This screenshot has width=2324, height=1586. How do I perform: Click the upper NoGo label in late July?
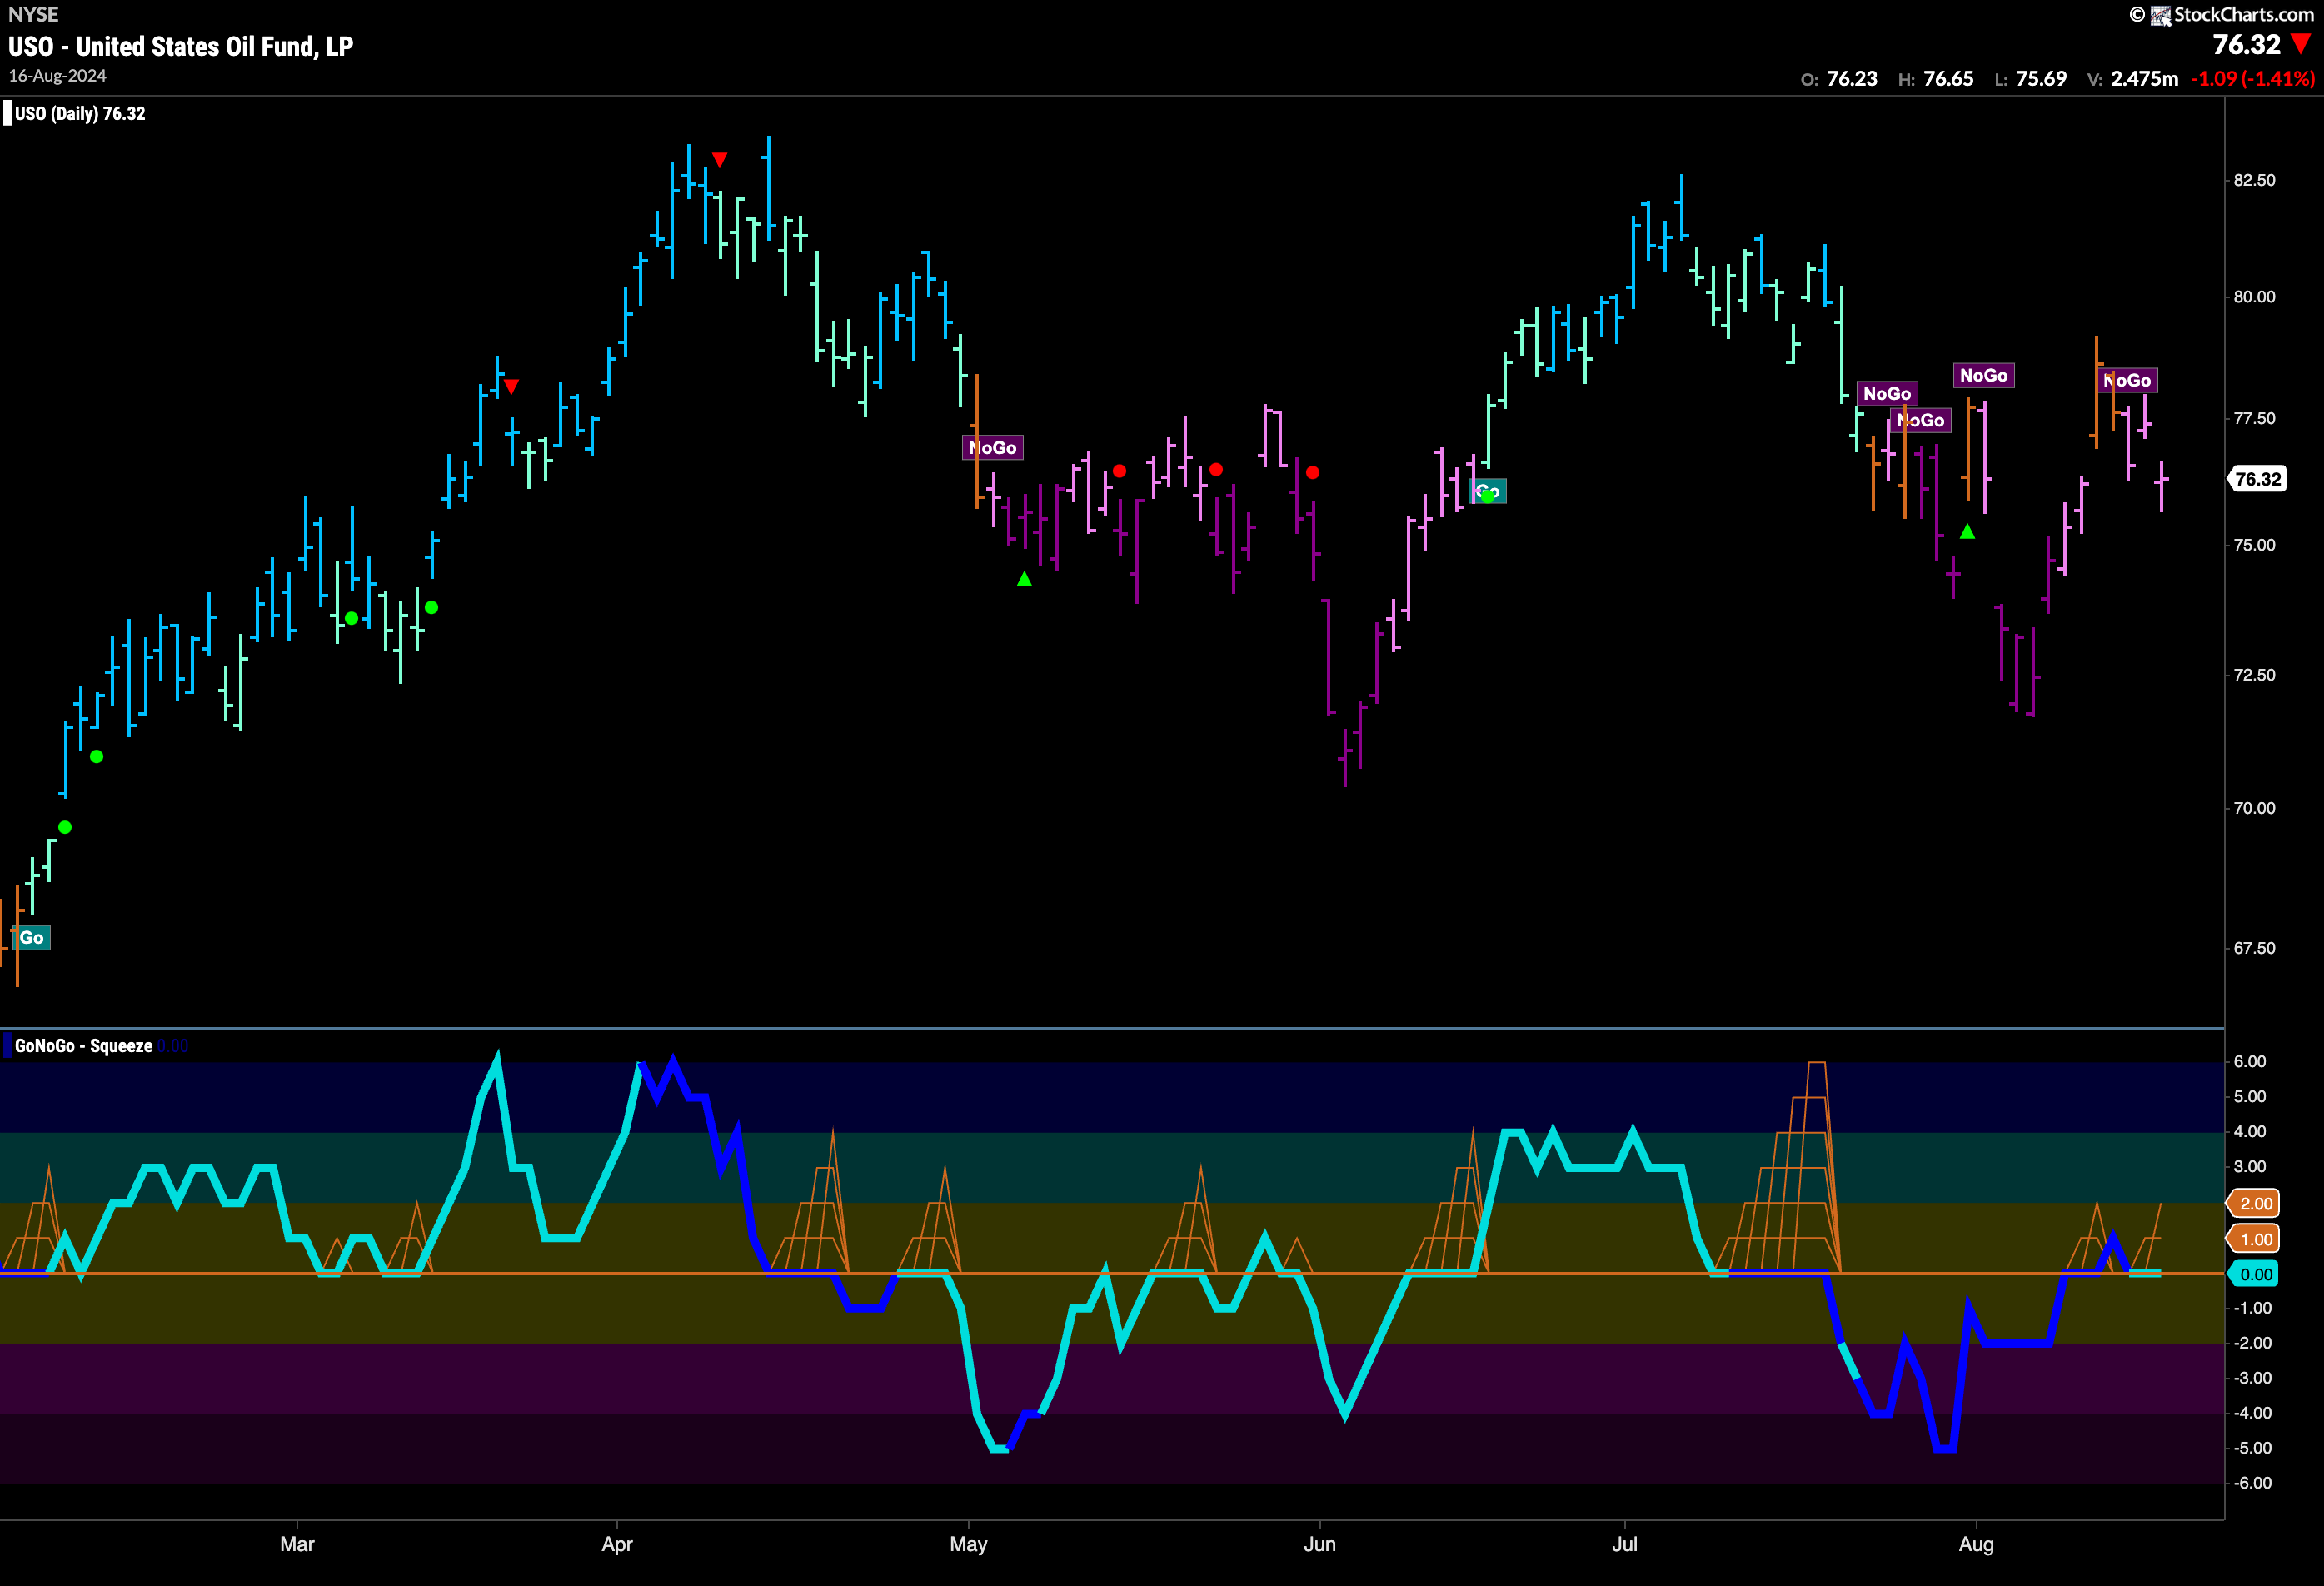pos(1887,394)
